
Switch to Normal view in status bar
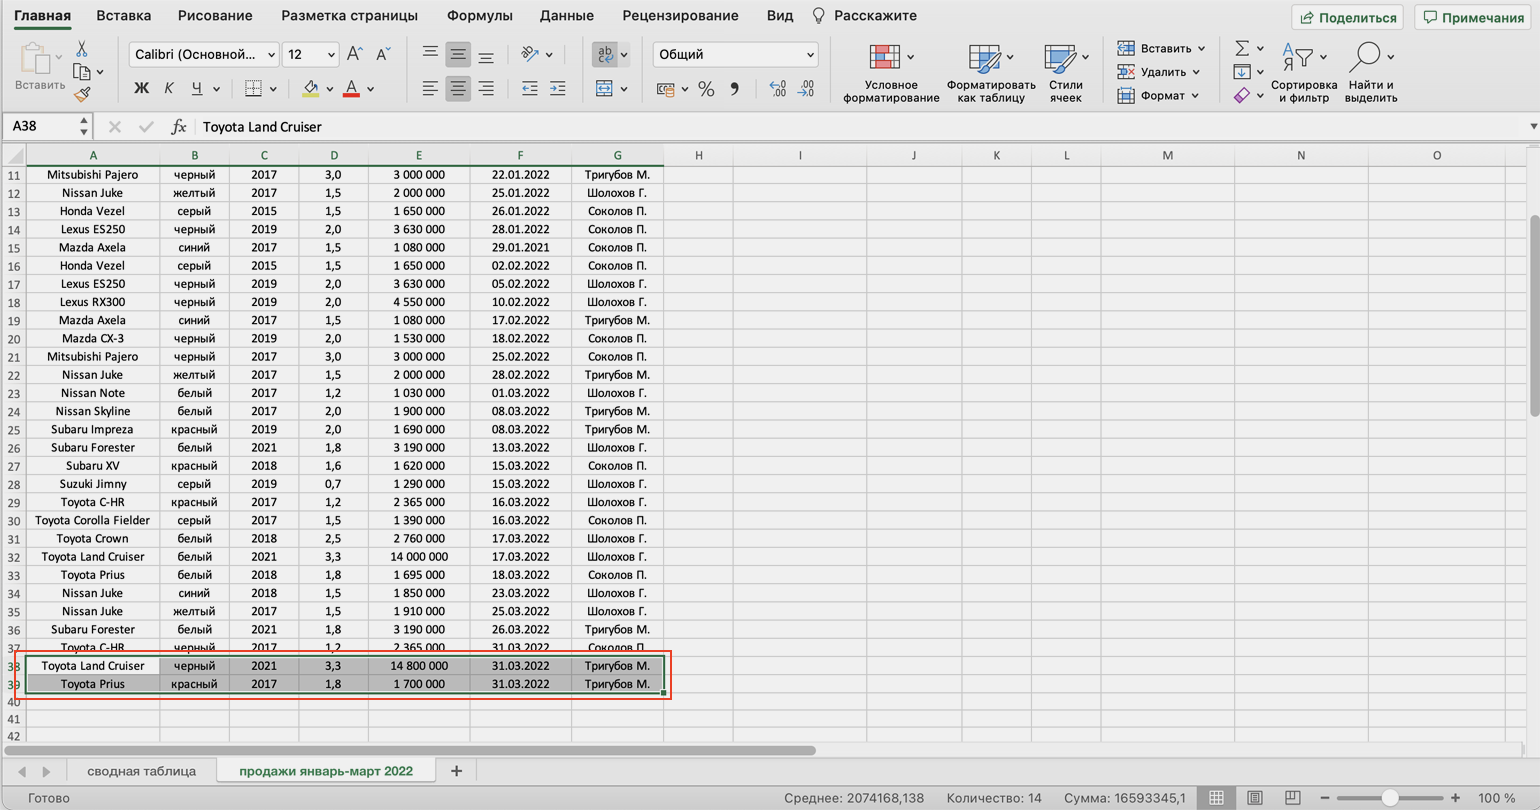1216,798
